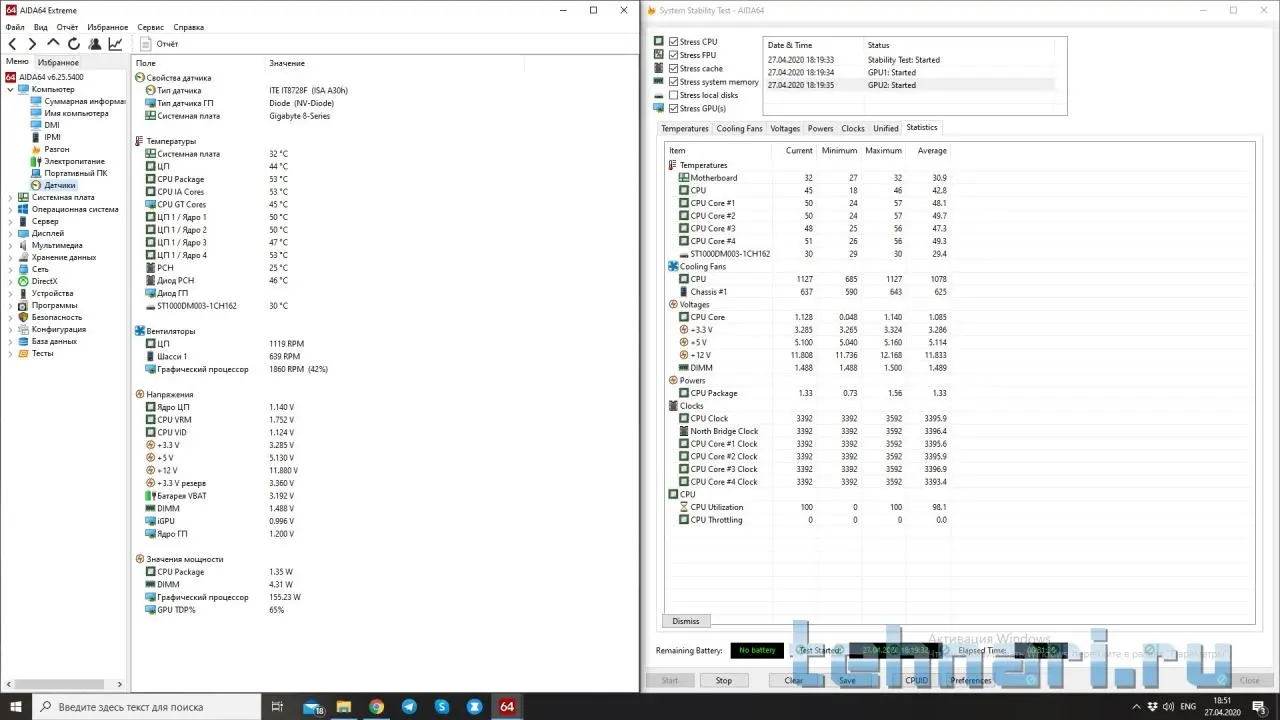
Task: Expand the Мультимедиа tree node
Action: click(x=11, y=245)
